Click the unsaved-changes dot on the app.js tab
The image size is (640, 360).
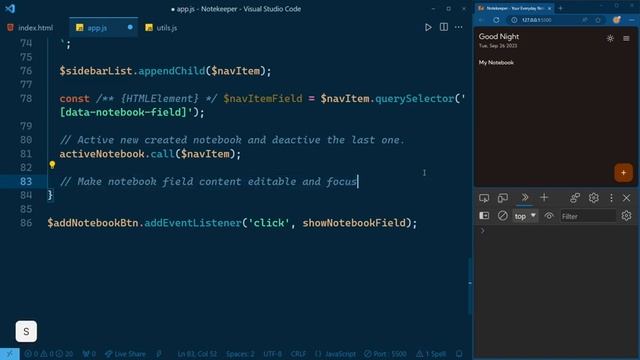pyautogui.click(x=130, y=27)
